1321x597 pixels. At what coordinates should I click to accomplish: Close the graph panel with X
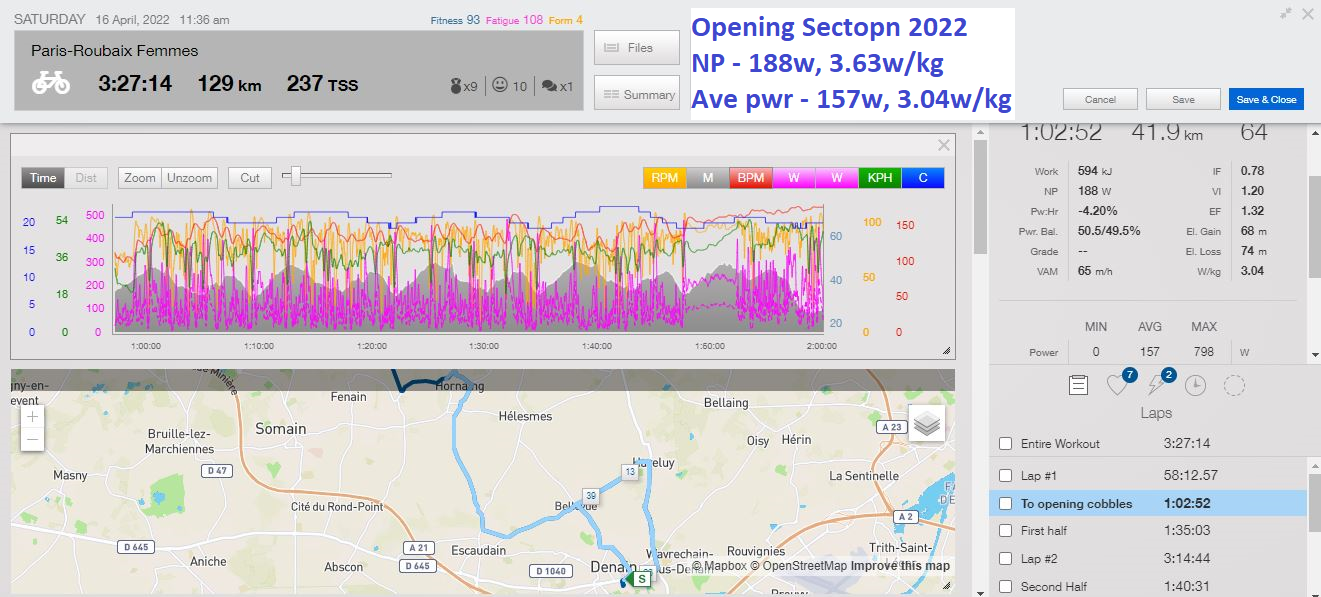tap(943, 146)
